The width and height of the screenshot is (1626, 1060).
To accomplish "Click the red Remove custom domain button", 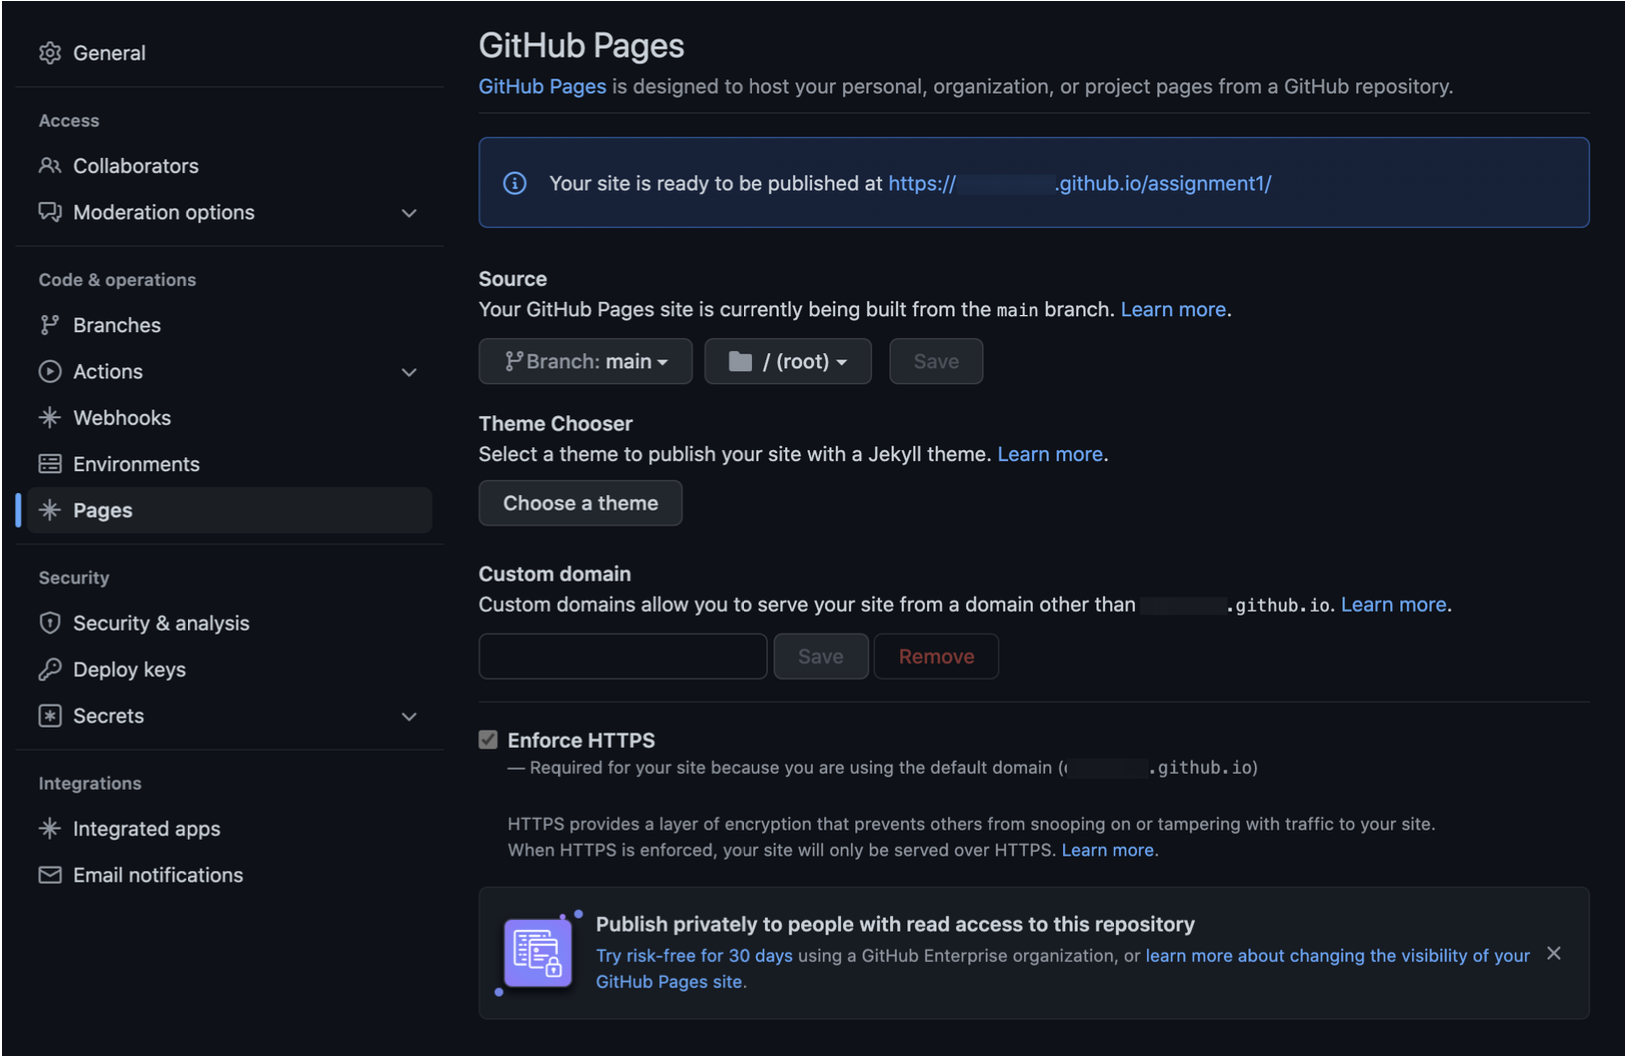I will 936,657.
